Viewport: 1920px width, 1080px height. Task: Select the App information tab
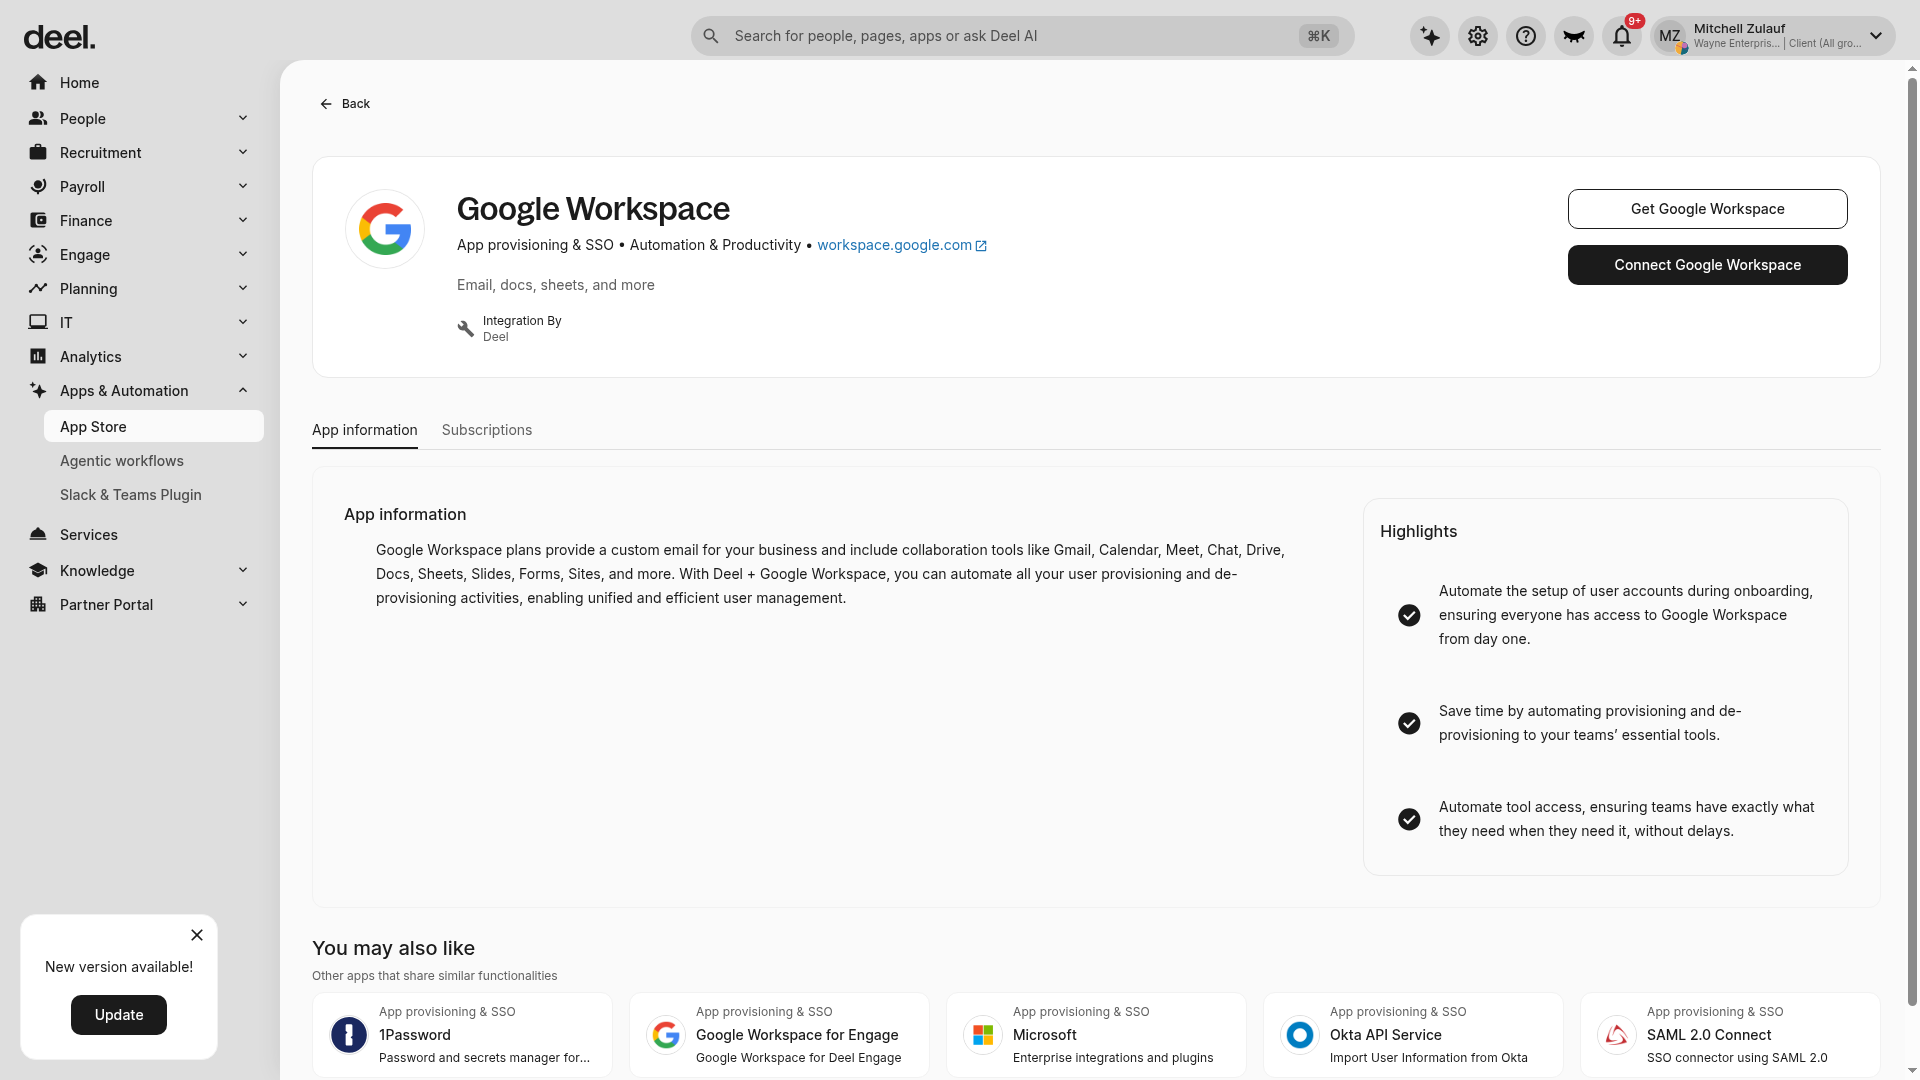[x=365, y=430]
